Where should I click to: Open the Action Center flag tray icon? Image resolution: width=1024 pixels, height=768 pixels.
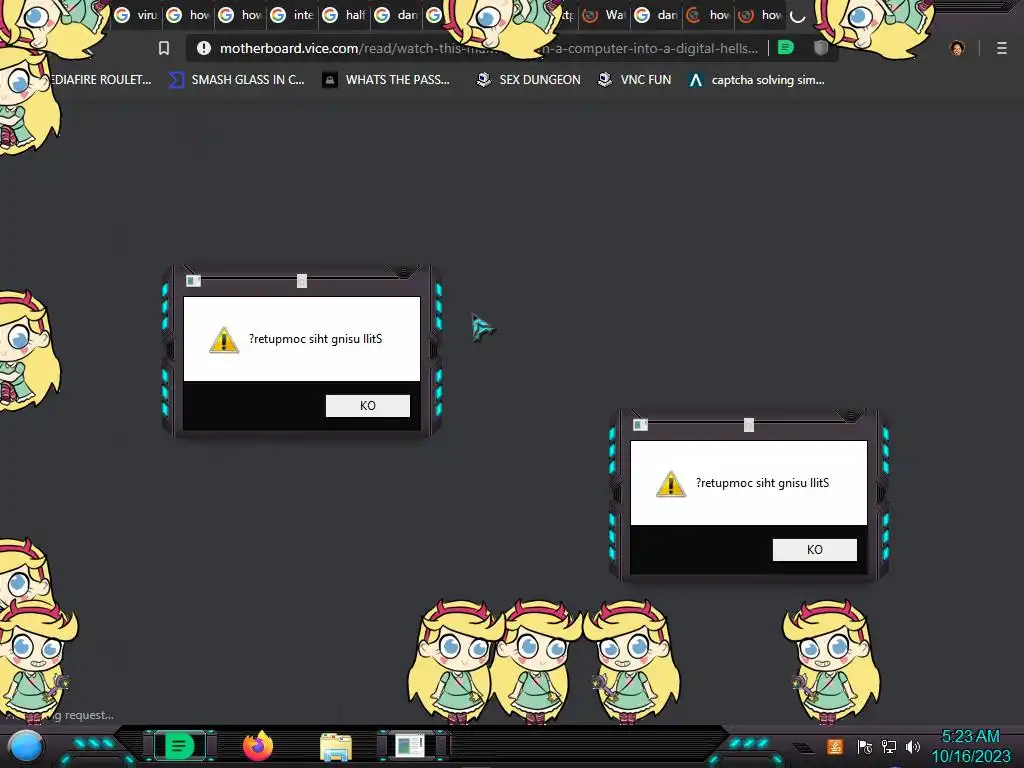865,746
